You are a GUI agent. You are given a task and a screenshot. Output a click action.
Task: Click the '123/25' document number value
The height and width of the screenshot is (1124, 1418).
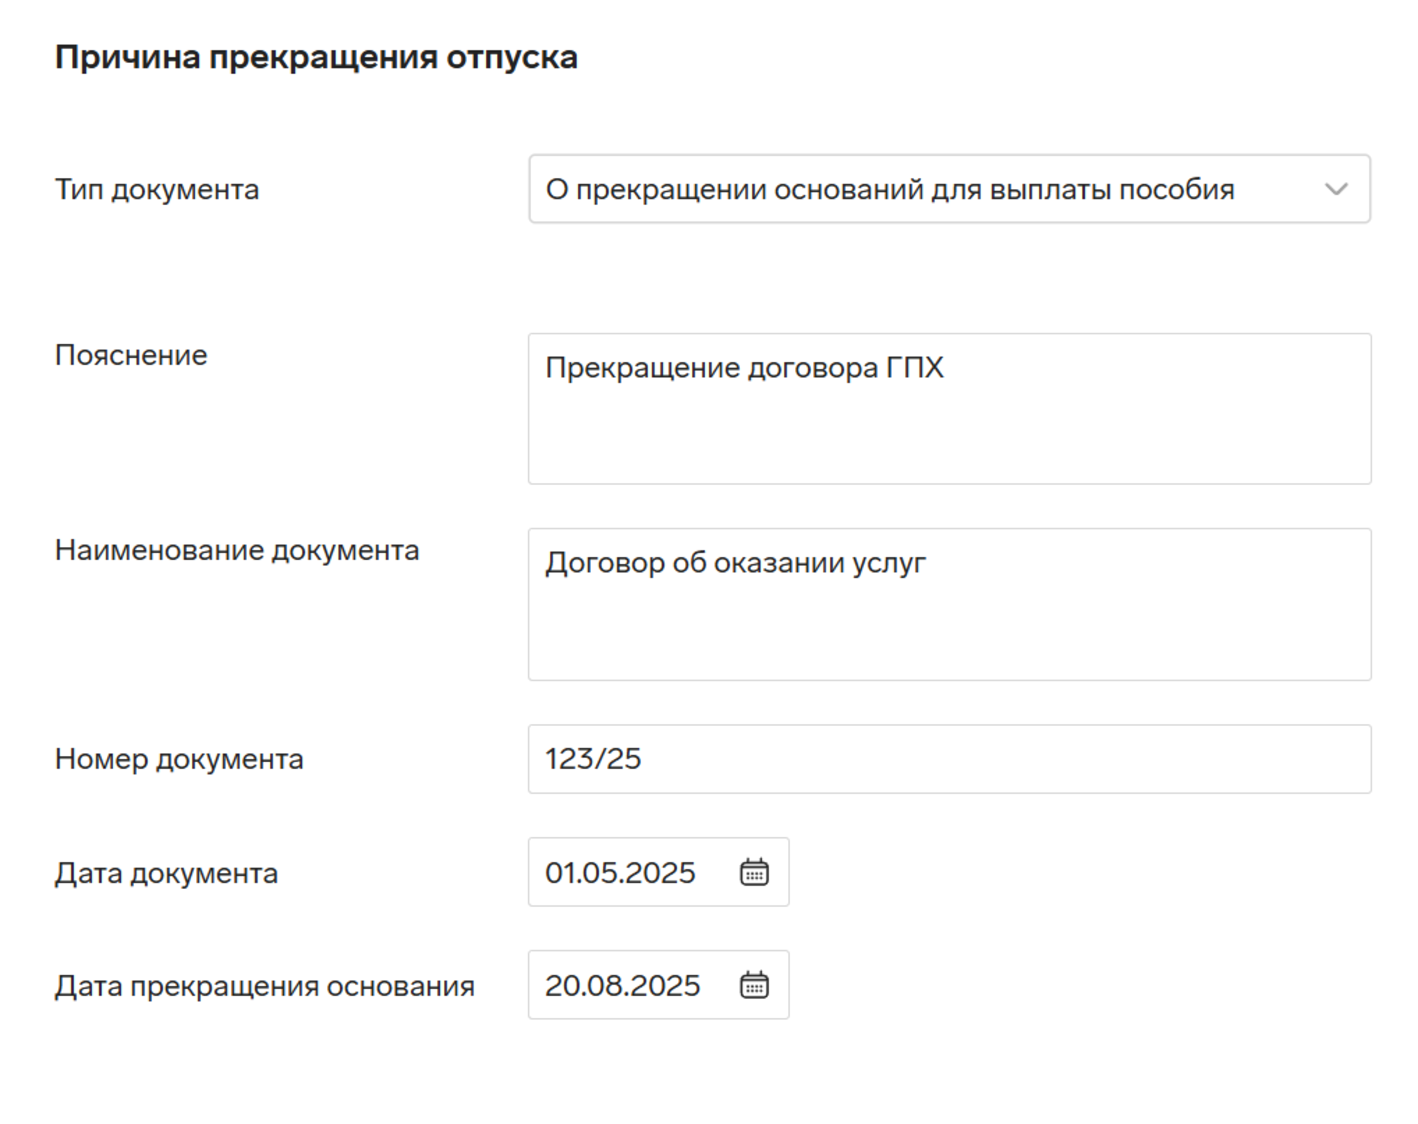tap(593, 759)
